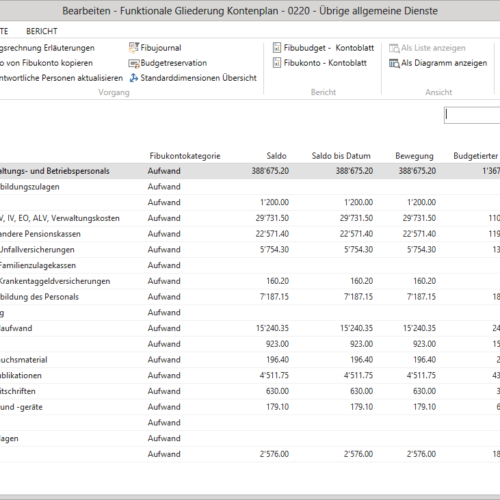Click Aufwand in Familienzulagekassen row

click(164, 265)
